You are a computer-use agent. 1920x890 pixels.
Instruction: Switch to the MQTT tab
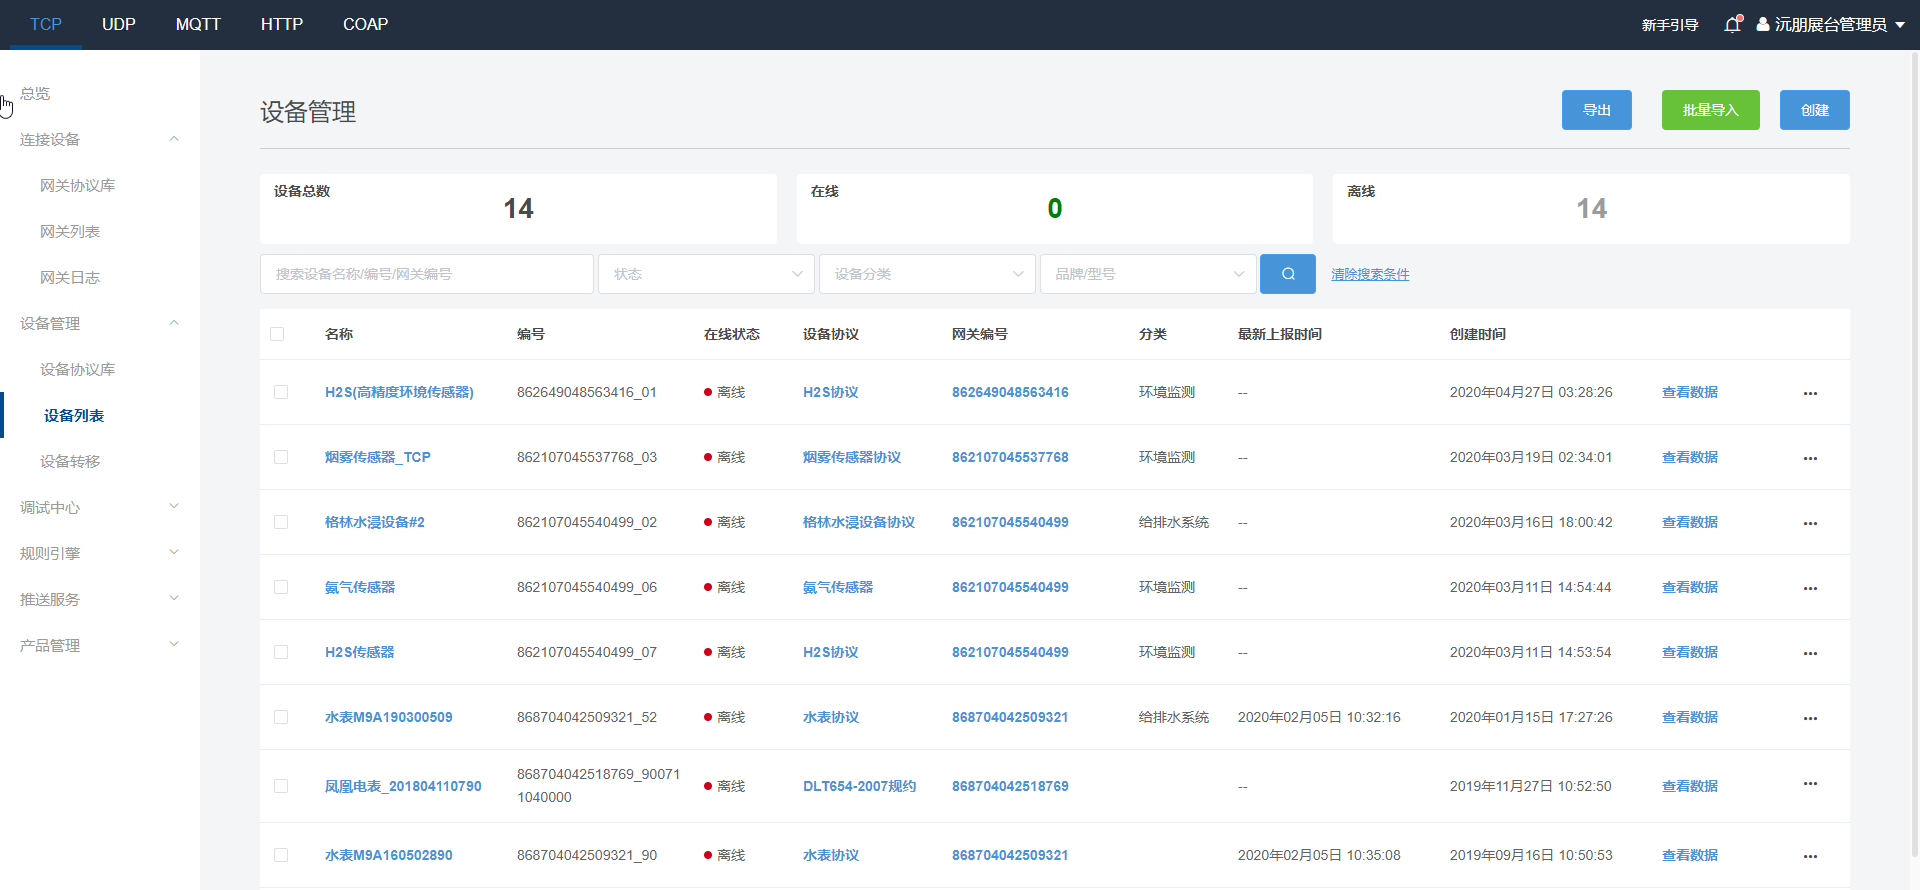coord(198,24)
